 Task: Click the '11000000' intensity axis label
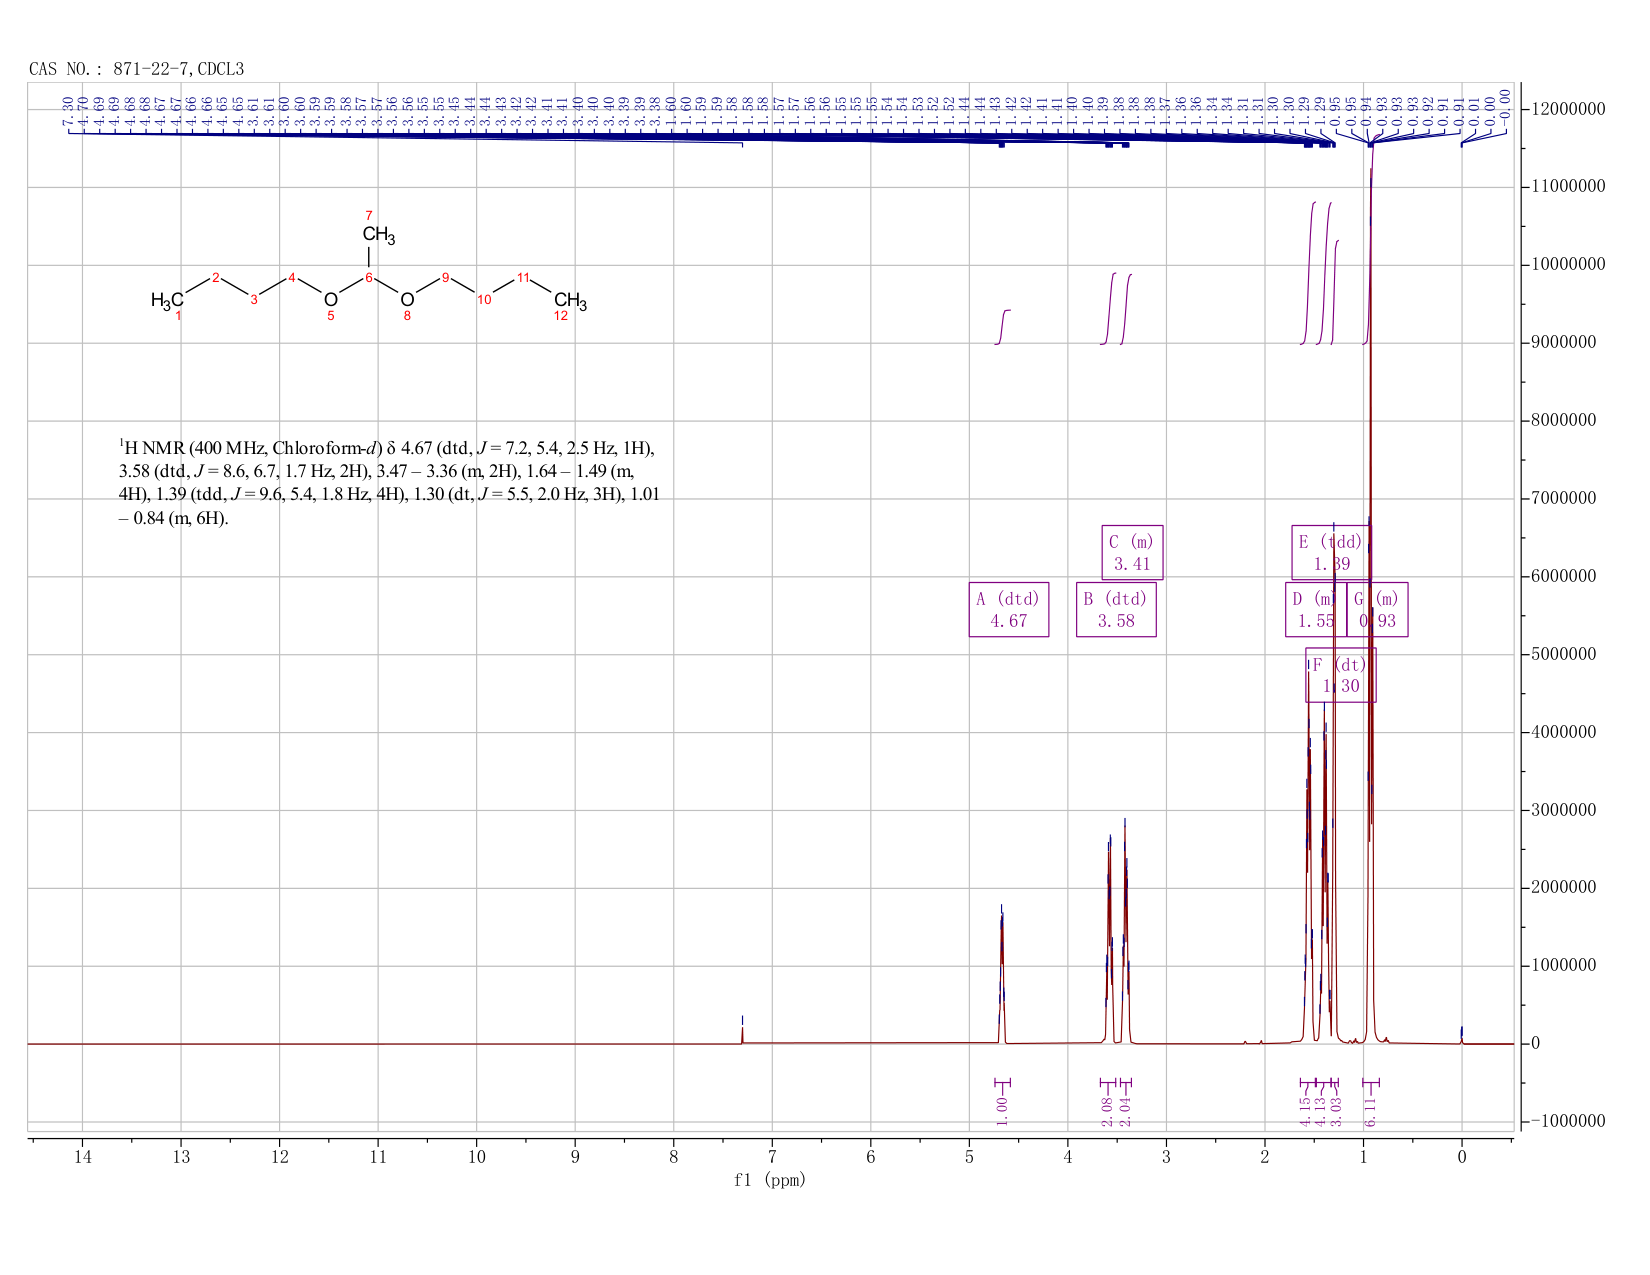click(1568, 187)
